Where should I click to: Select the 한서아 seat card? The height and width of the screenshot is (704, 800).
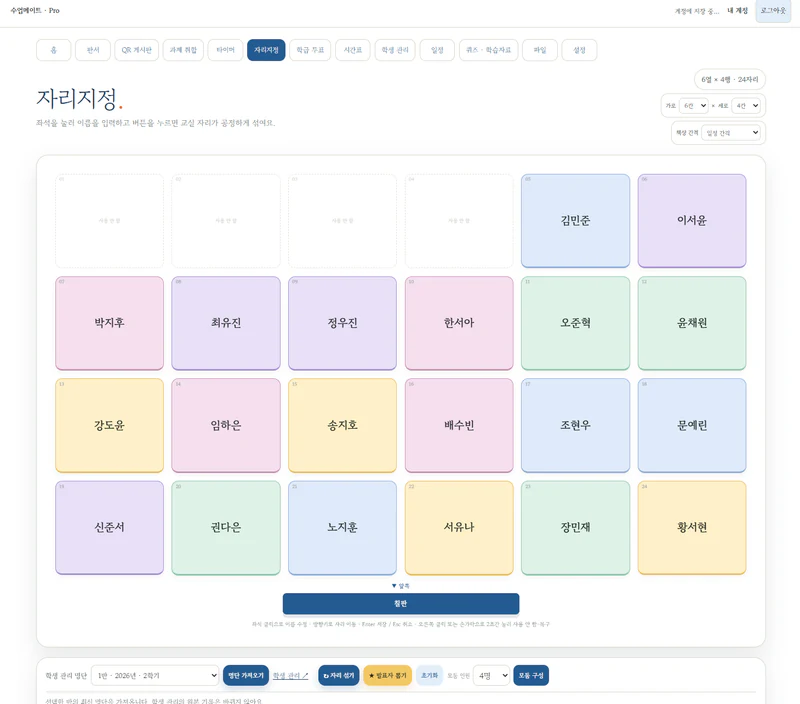pos(459,323)
